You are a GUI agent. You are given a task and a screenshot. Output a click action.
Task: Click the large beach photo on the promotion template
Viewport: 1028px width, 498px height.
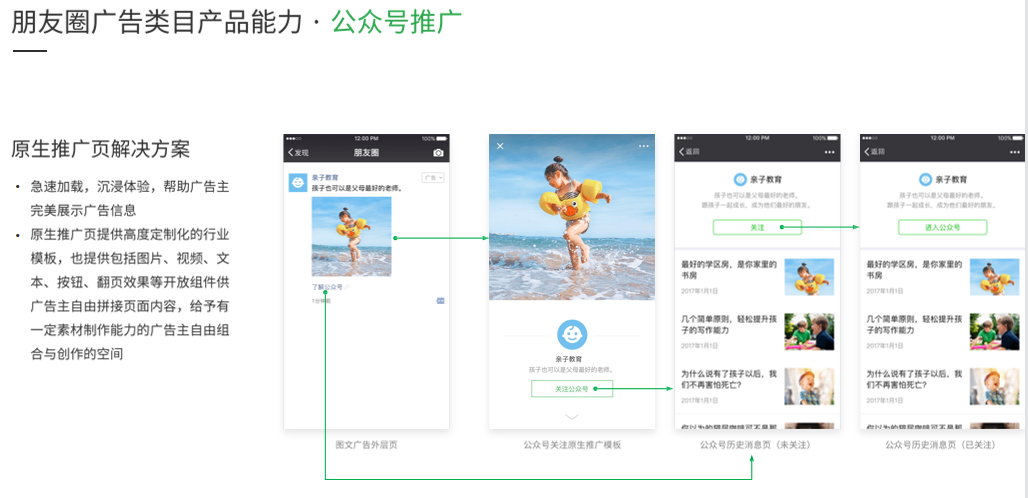(572, 217)
